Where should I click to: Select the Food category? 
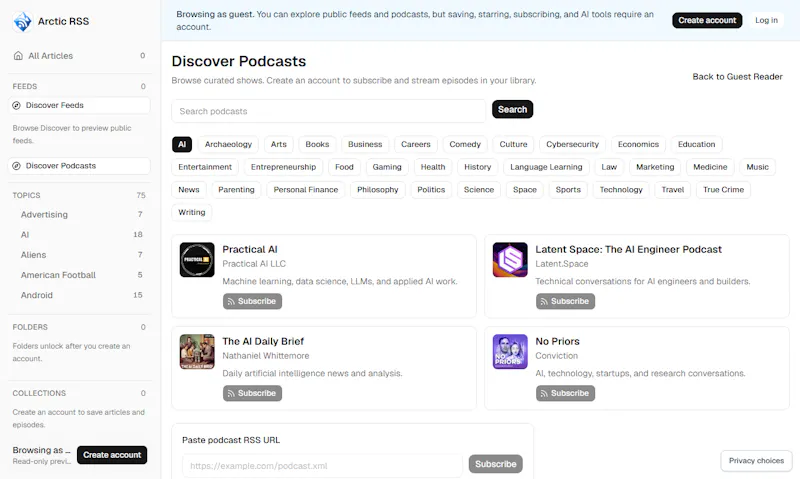pyautogui.click(x=344, y=167)
